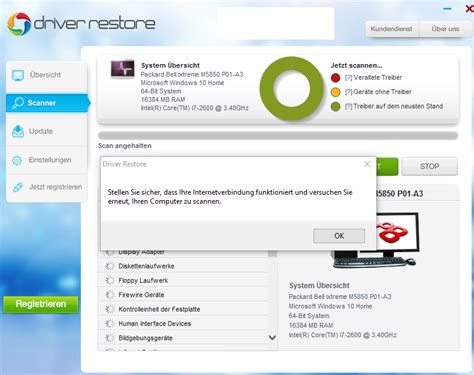Click the system overview heartbeat icon
The width and height of the screenshot is (474, 375).
pos(123,69)
